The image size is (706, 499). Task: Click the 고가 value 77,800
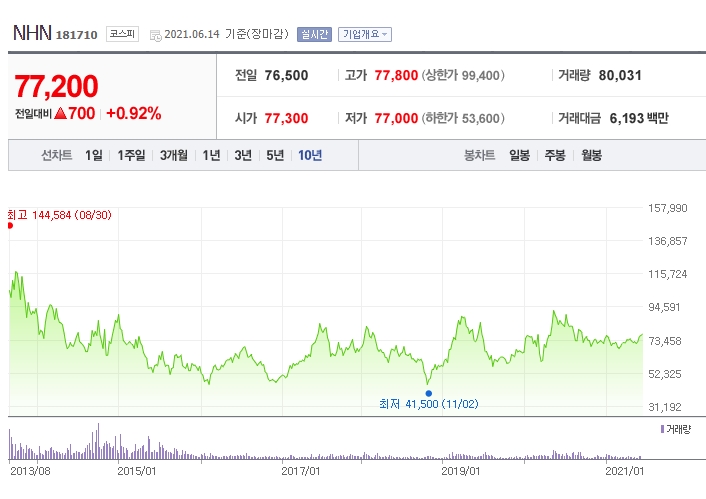[396, 75]
